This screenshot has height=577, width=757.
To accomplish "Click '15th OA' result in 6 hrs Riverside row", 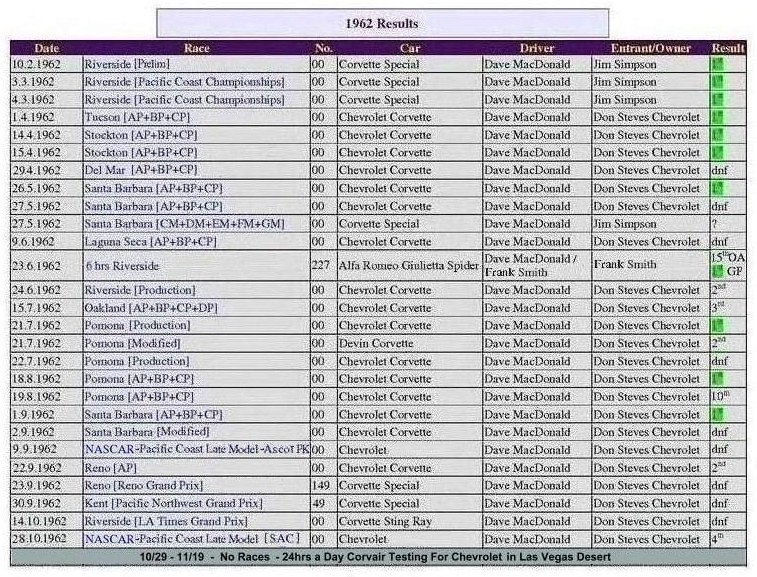I will point(728,257).
